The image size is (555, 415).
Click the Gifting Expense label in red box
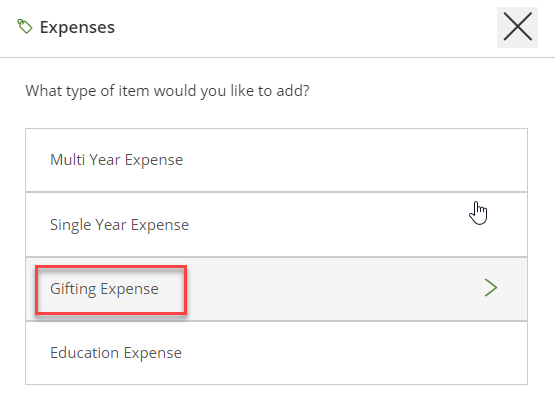pyautogui.click(x=104, y=289)
